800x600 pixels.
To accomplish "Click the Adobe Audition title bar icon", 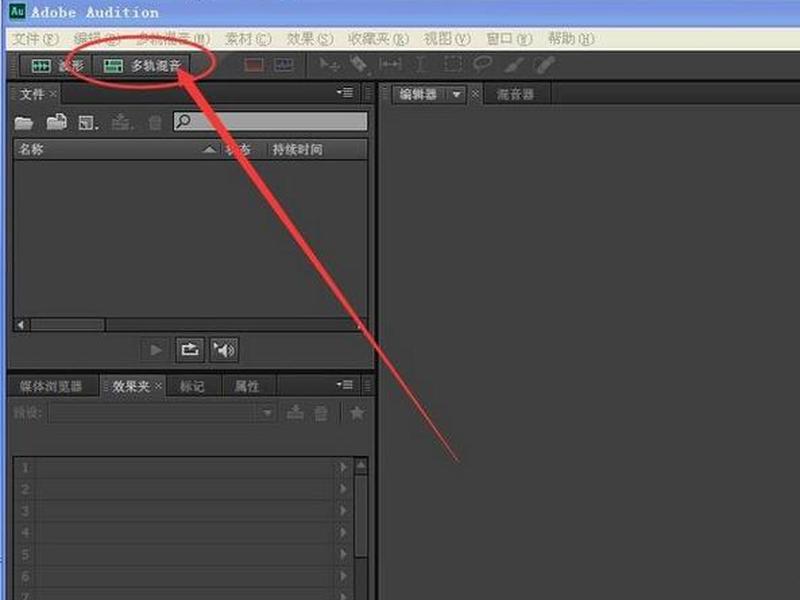I will tap(17, 11).
